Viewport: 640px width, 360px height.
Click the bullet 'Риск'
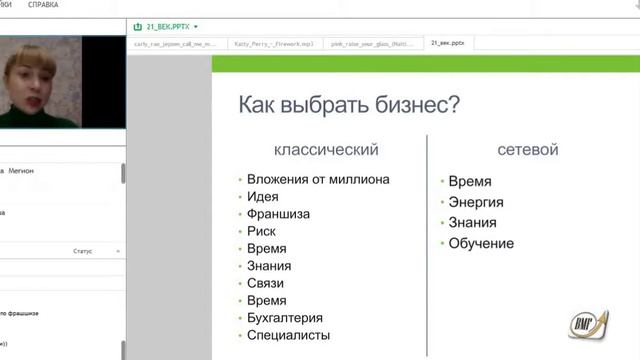pyautogui.click(x=261, y=231)
